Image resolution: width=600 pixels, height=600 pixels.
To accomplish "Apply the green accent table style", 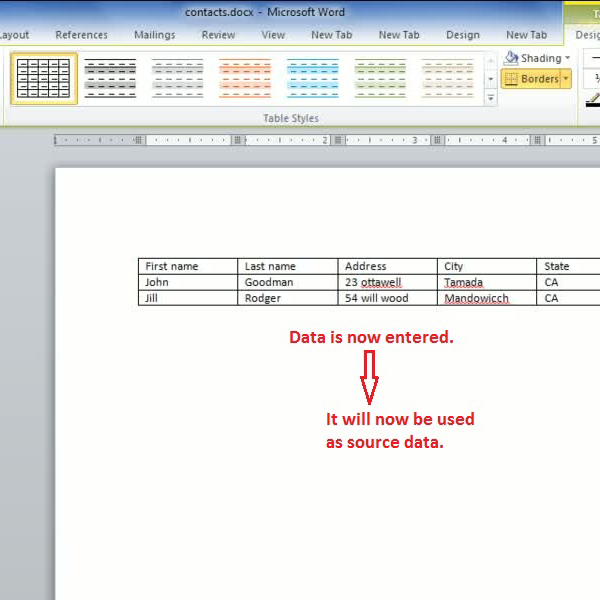I will (x=380, y=79).
